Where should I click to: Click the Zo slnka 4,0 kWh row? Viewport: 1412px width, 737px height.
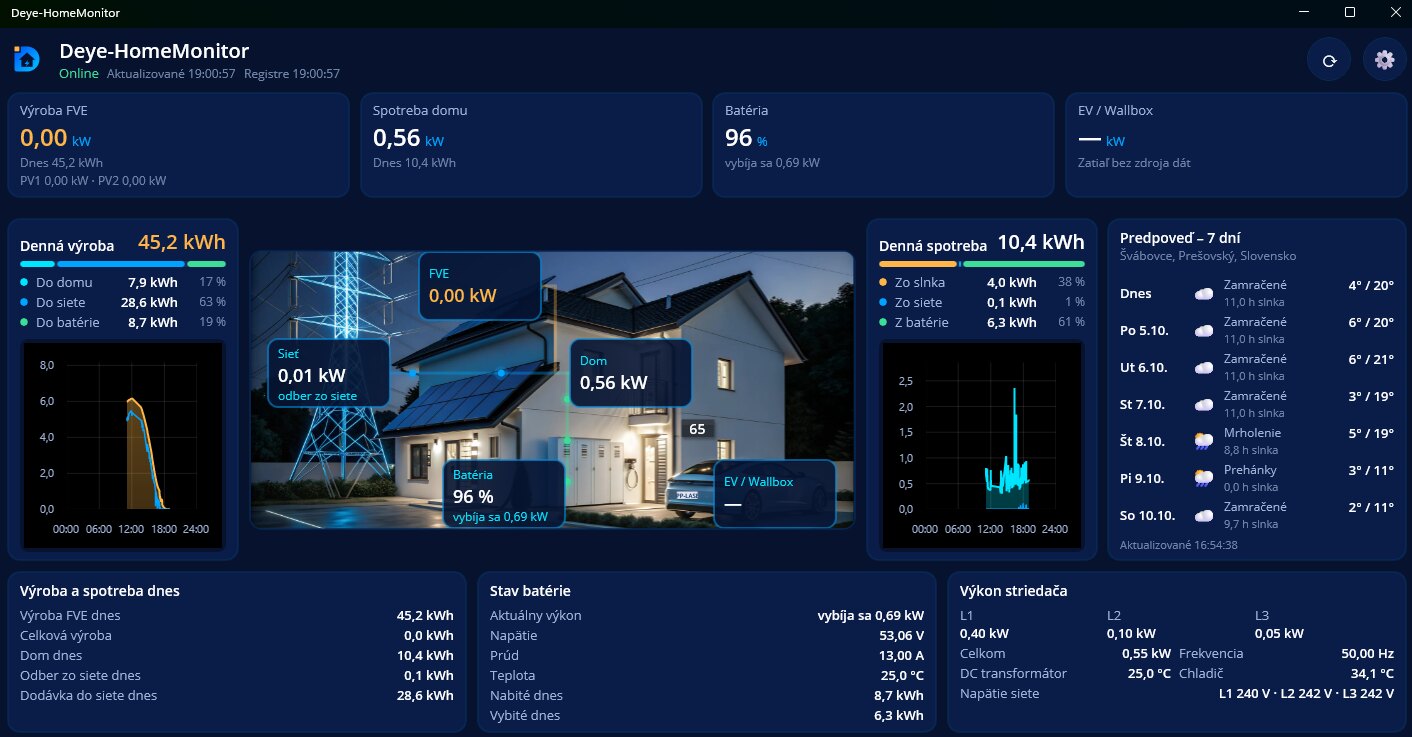tap(982, 282)
